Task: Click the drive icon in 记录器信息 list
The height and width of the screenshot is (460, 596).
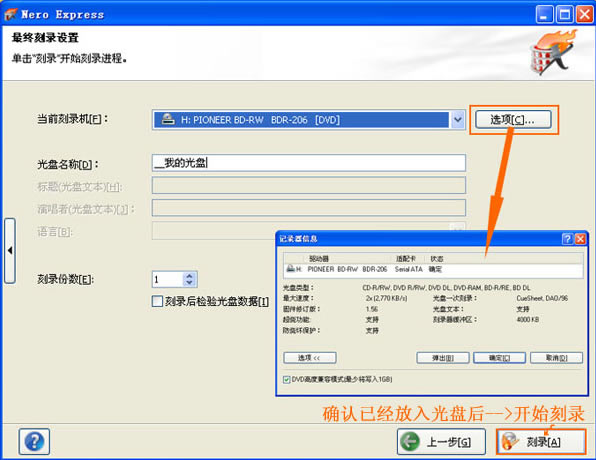Action: [290, 269]
